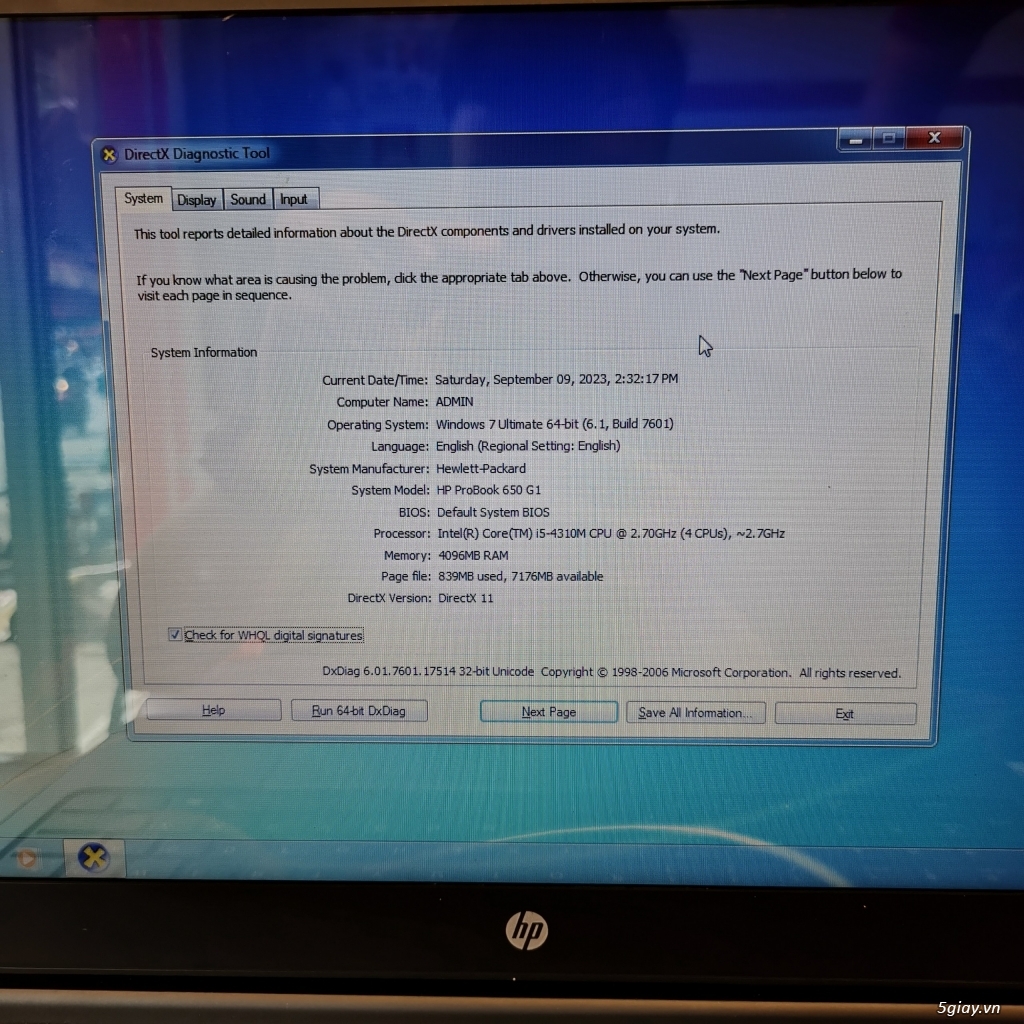Close the DirectX Diagnostic Tool window

pyautogui.click(x=935, y=138)
